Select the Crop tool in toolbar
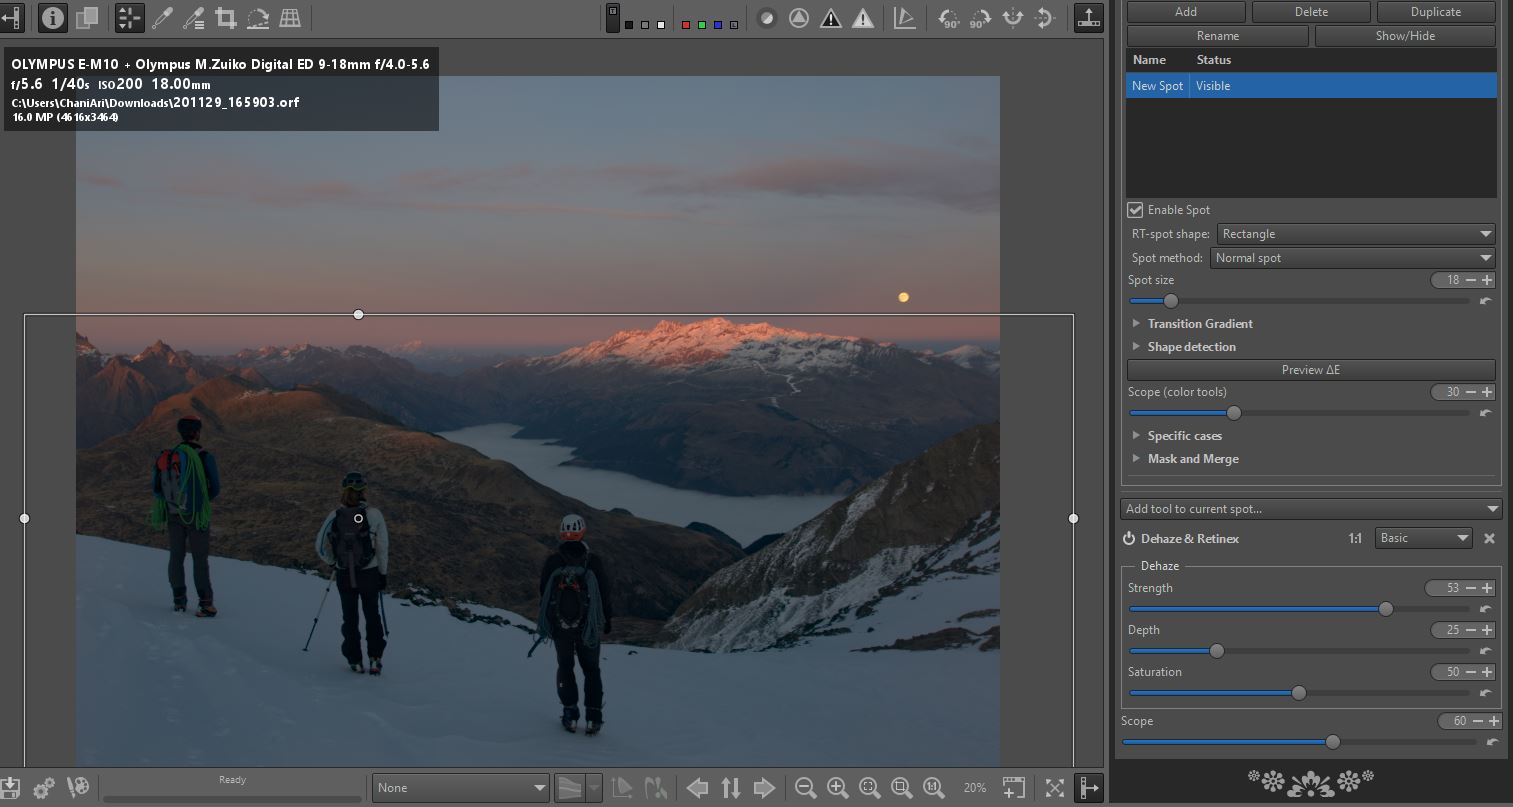This screenshot has height=807, width=1513. tap(226, 17)
